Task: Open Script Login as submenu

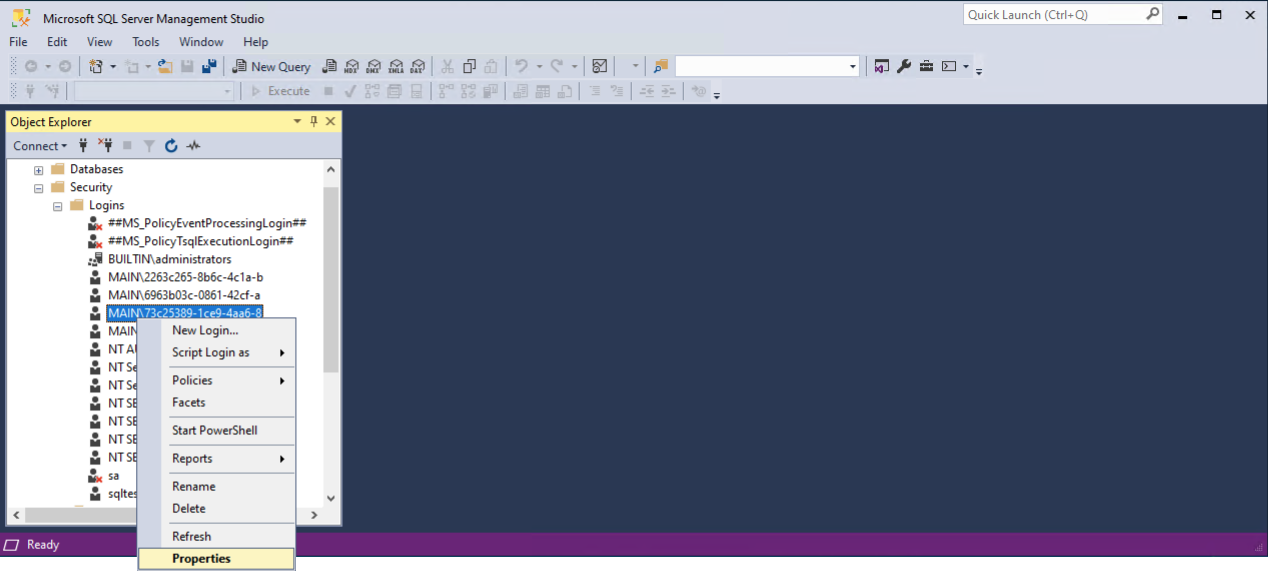Action: 216,352
